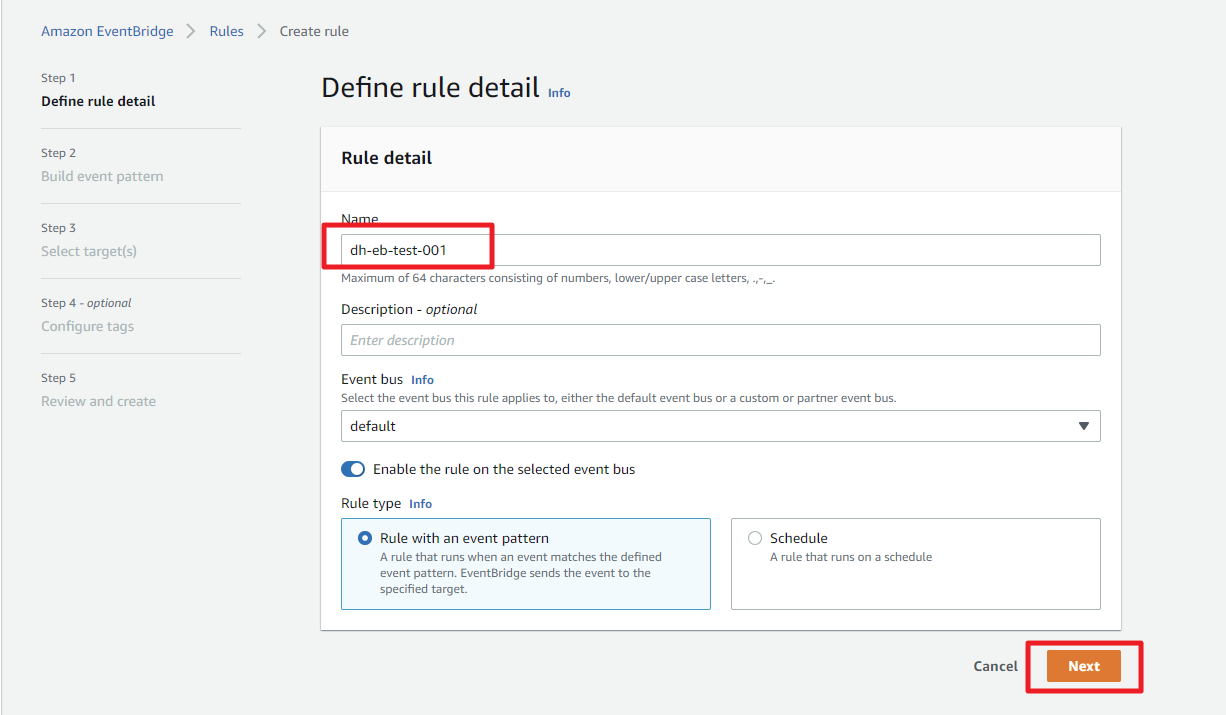Go to Step 1 Define rule detail
1226x715 pixels.
98,101
